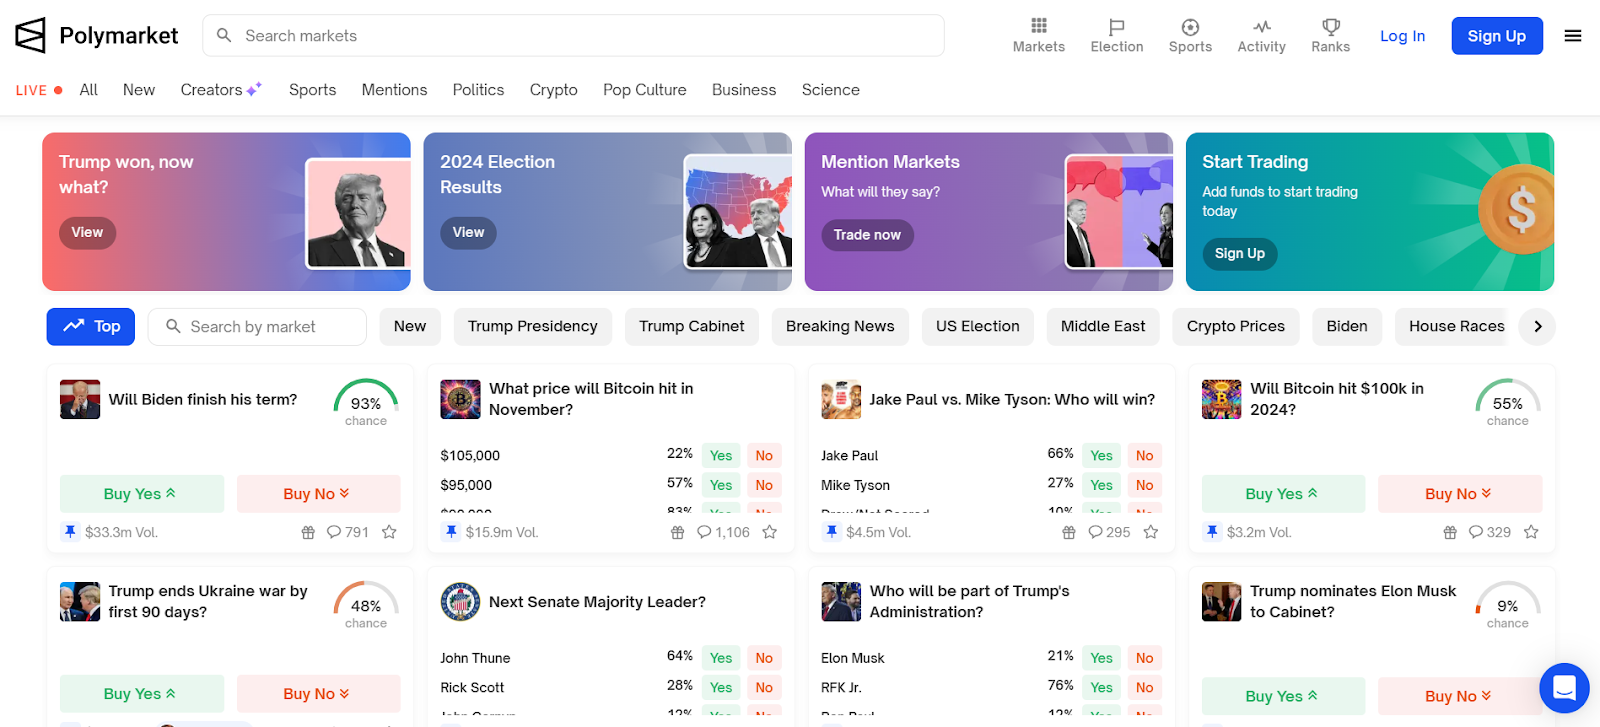The image size is (1600, 727).
Task: Bookmark the Bitcoin November price market
Action: pyautogui.click(x=769, y=532)
